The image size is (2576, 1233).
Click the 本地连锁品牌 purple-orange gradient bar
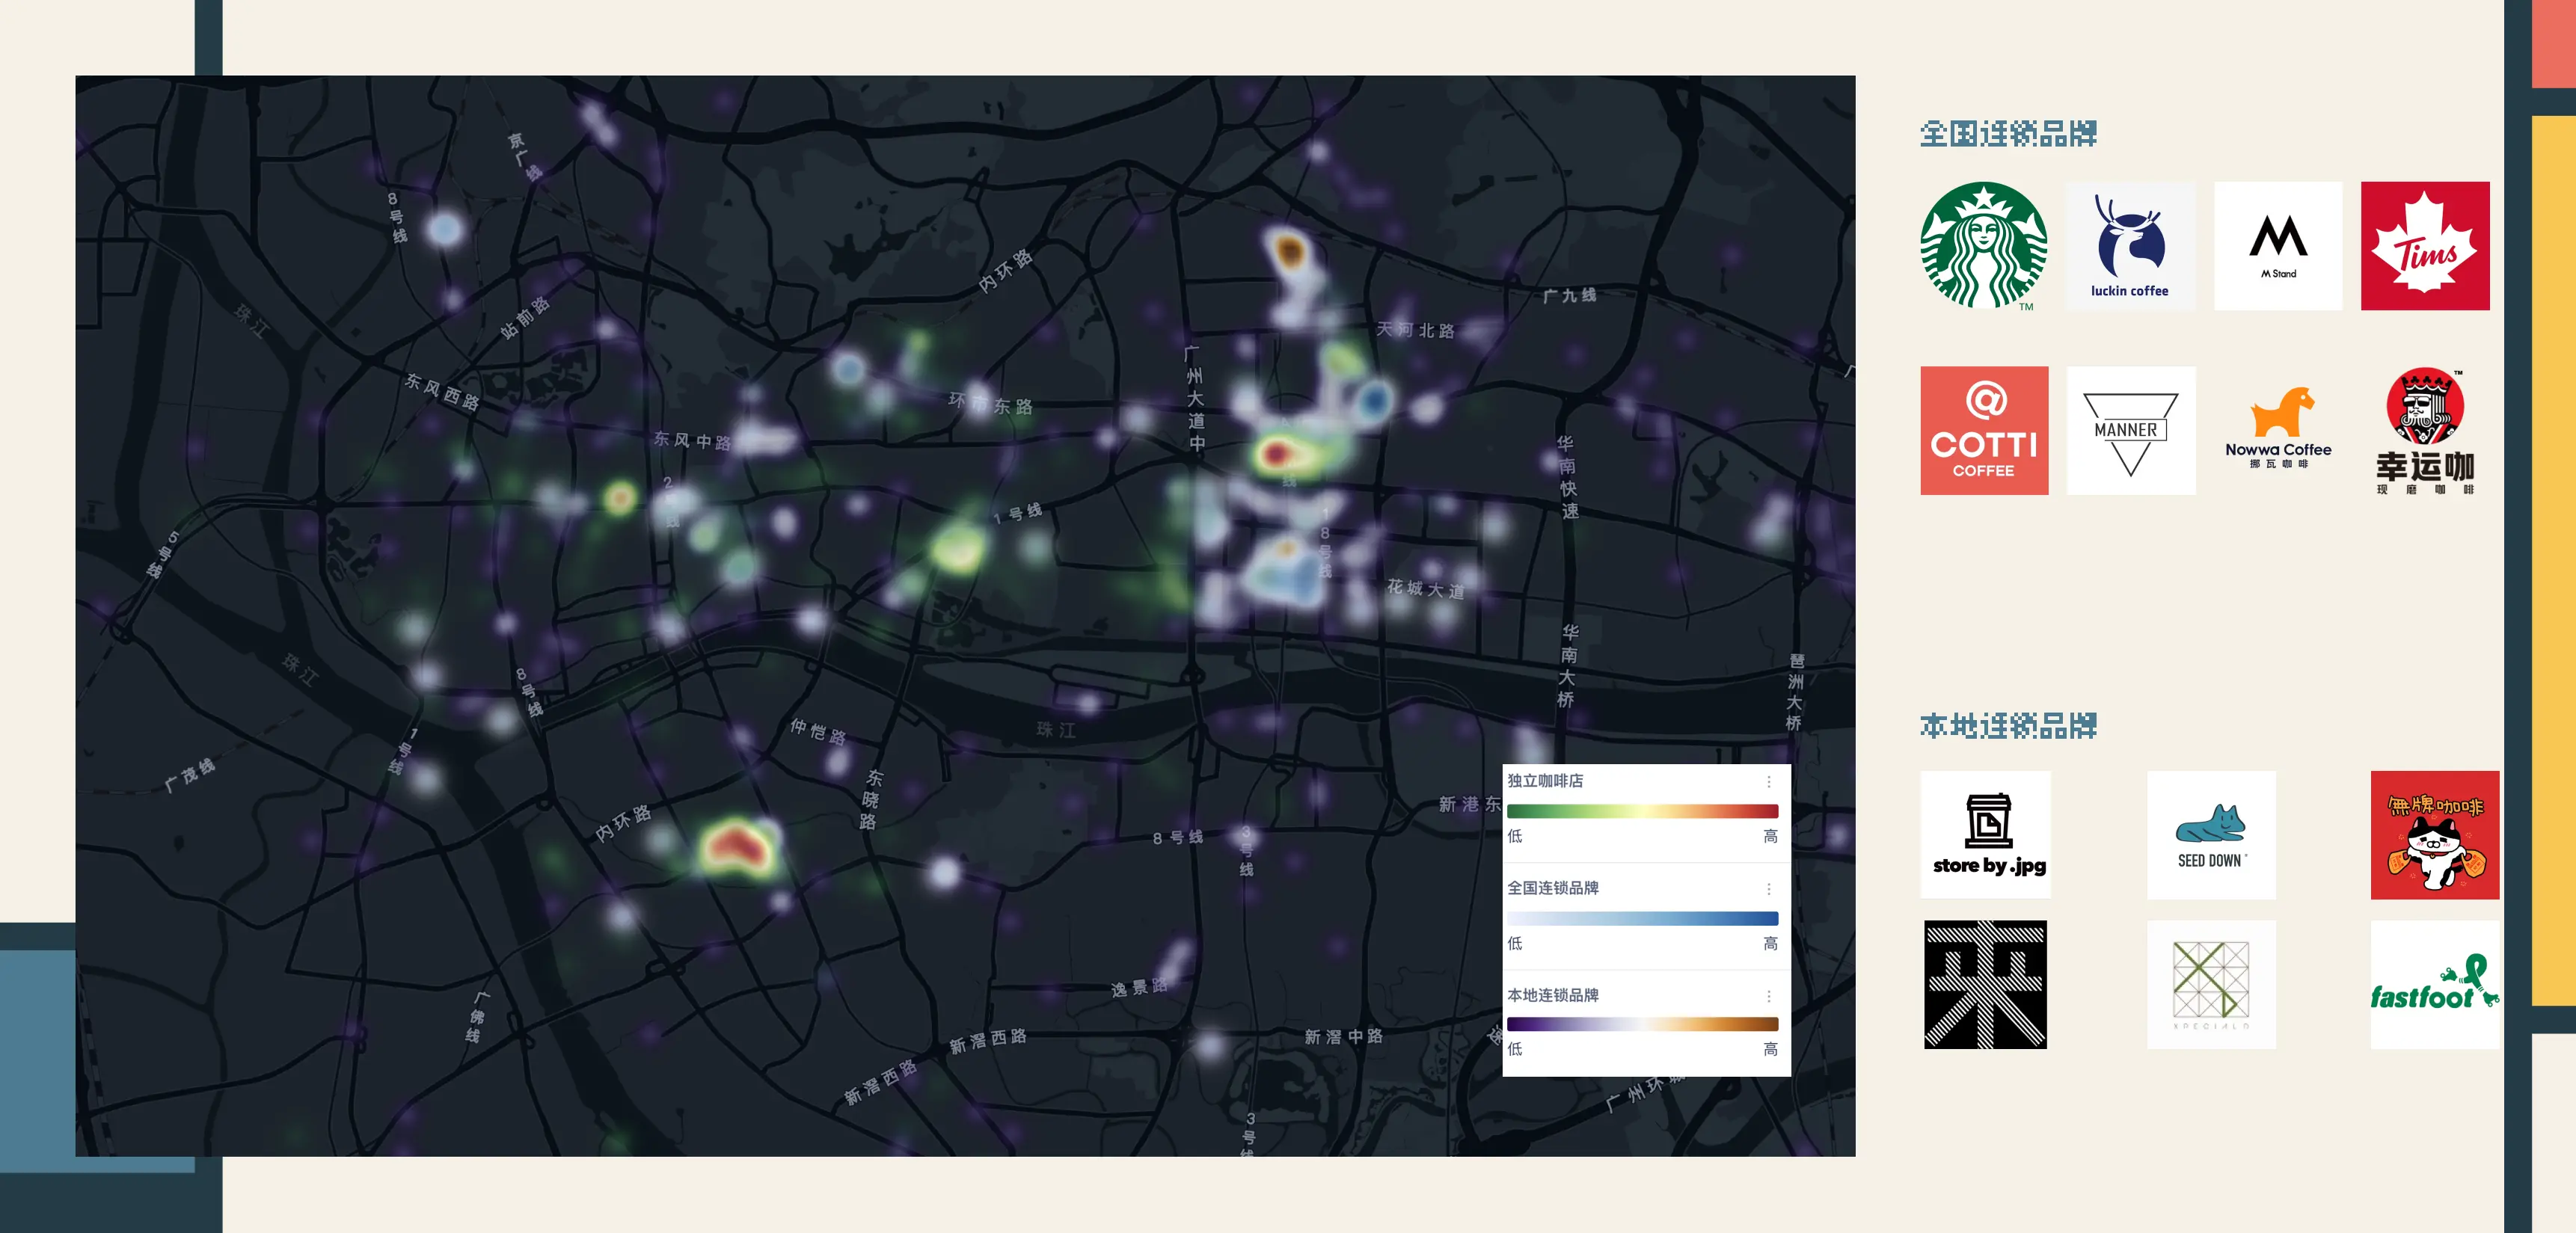(x=1641, y=1024)
